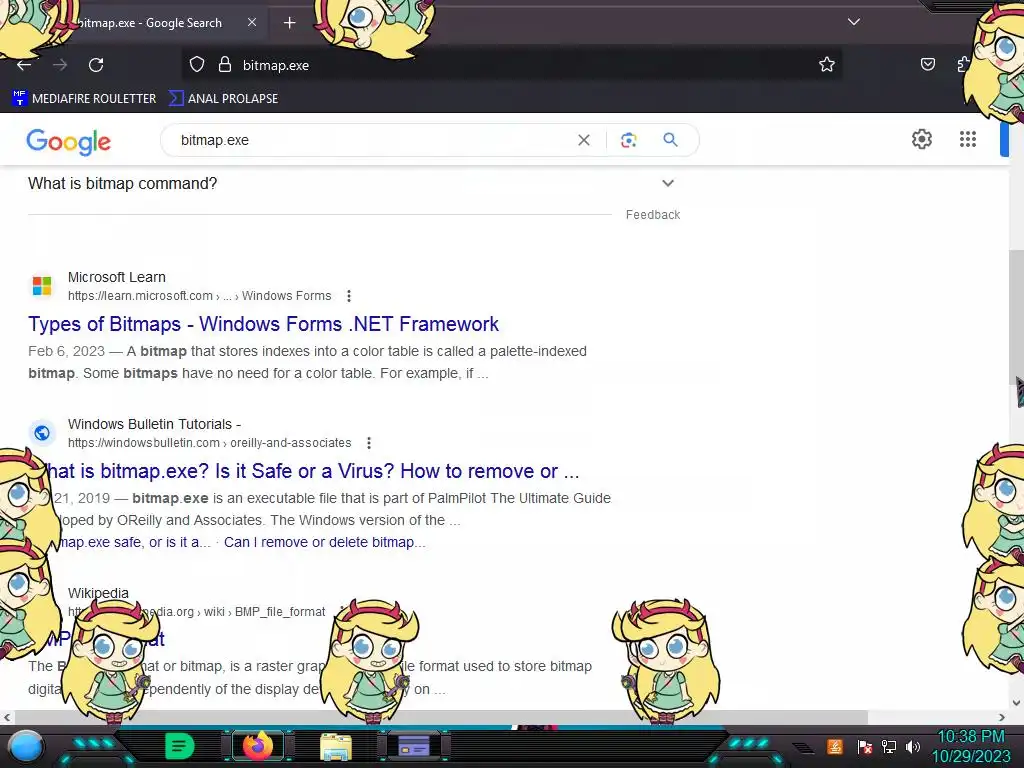Go back to the previous page
The image size is (1024, 768).
click(24, 65)
